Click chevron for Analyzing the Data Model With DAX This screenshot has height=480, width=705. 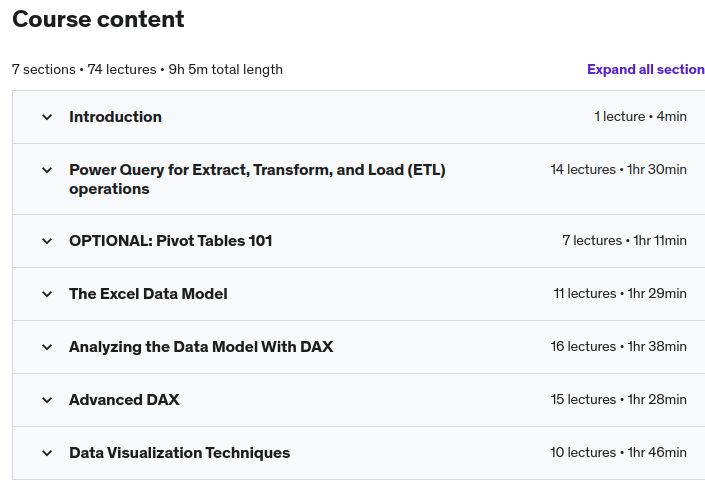coord(47,347)
